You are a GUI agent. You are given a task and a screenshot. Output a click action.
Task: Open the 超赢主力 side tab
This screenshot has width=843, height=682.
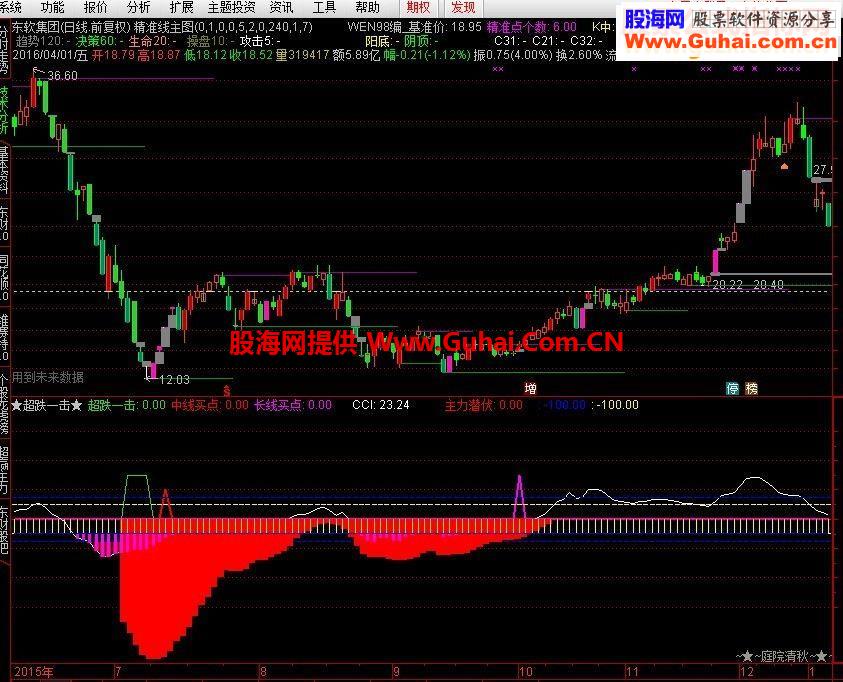point(4,469)
